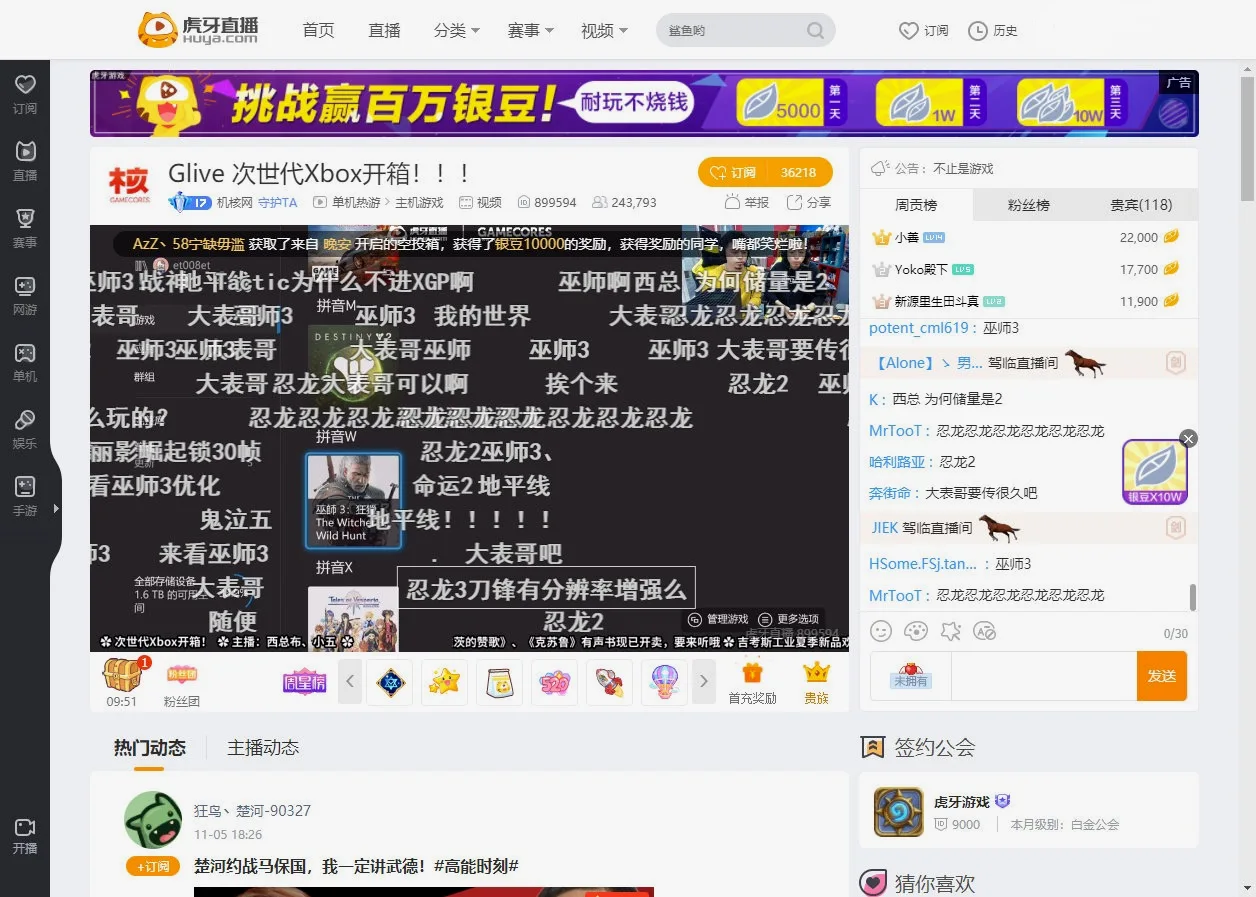This screenshot has height=897, width=1256.
Task: Focus the chat message input field
Action: point(1043,676)
